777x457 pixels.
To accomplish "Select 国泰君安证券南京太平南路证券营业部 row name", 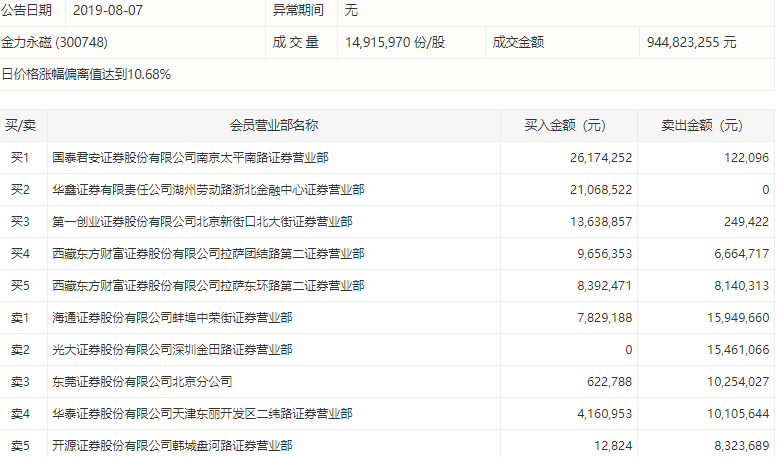I will (x=190, y=158).
